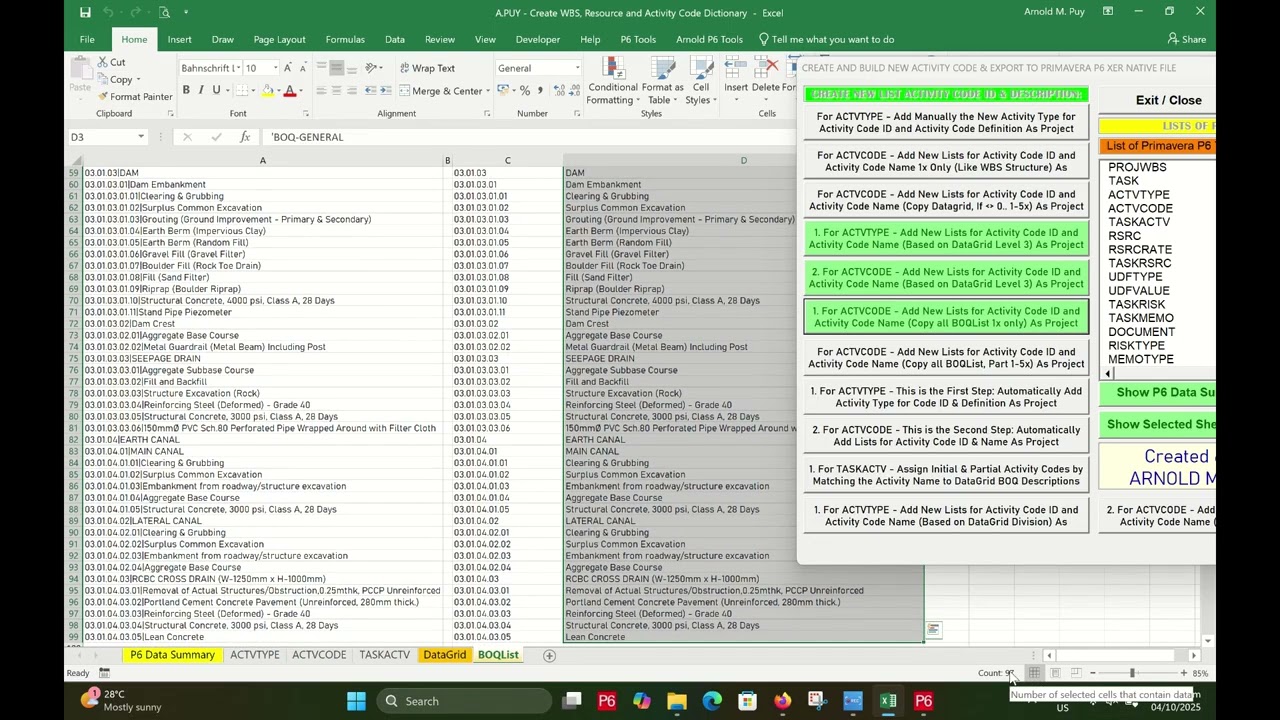Click the Save icon in title bar

pos(85,12)
